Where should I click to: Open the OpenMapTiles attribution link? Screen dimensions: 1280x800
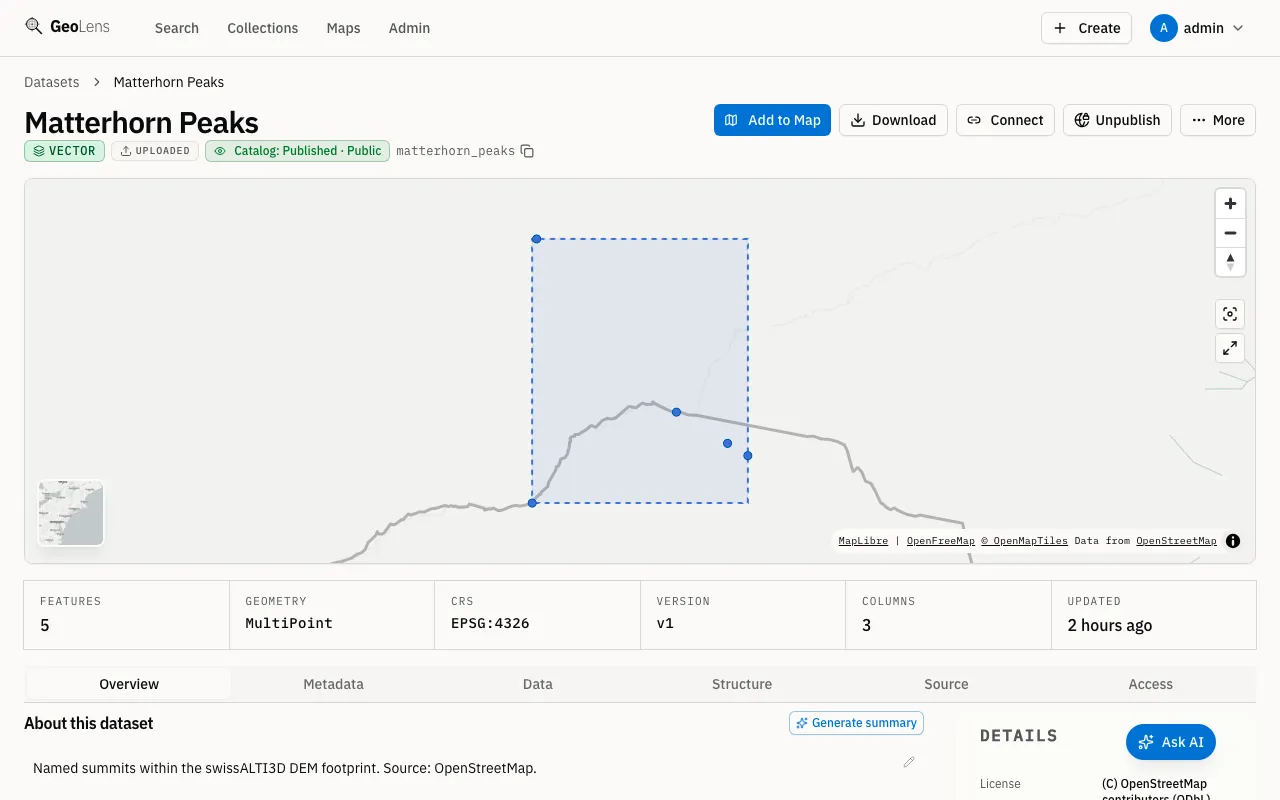[x=1024, y=541]
